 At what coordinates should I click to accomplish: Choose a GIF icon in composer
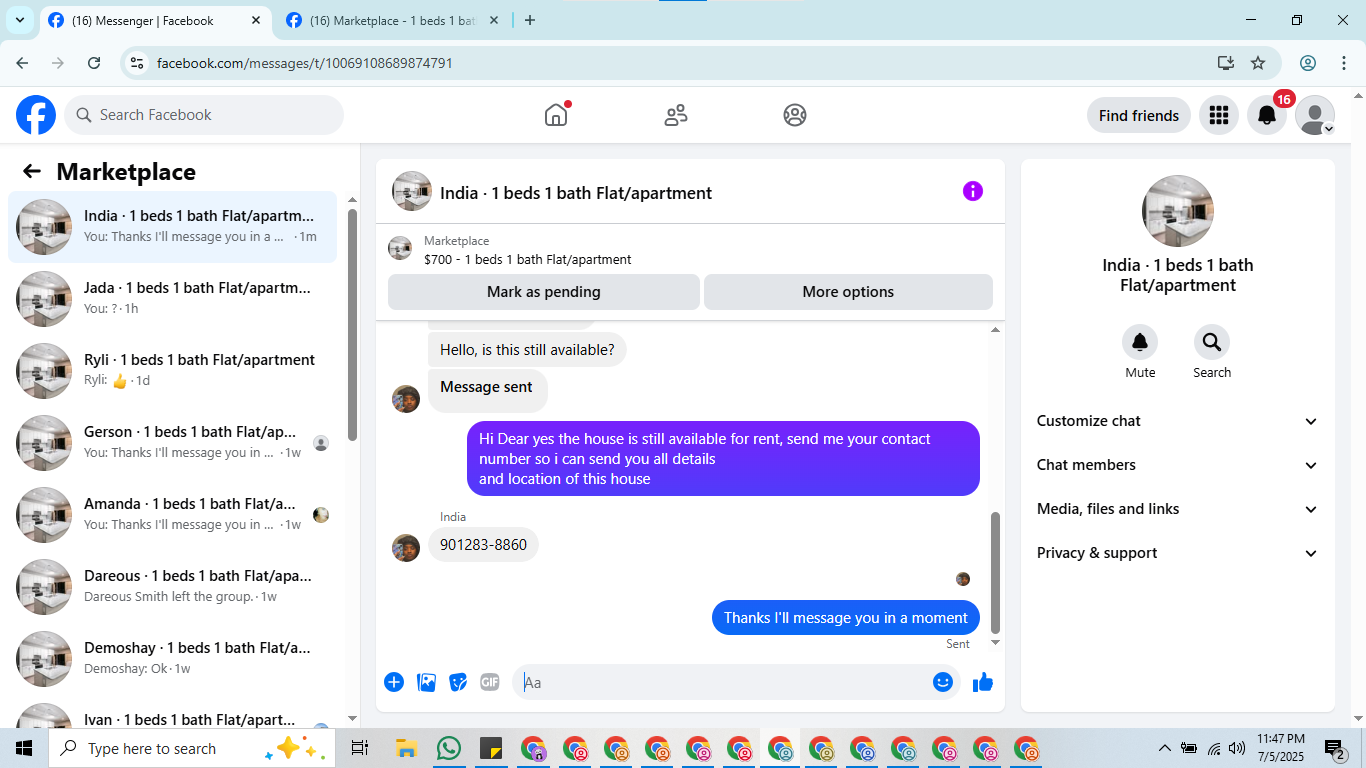(x=490, y=682)
